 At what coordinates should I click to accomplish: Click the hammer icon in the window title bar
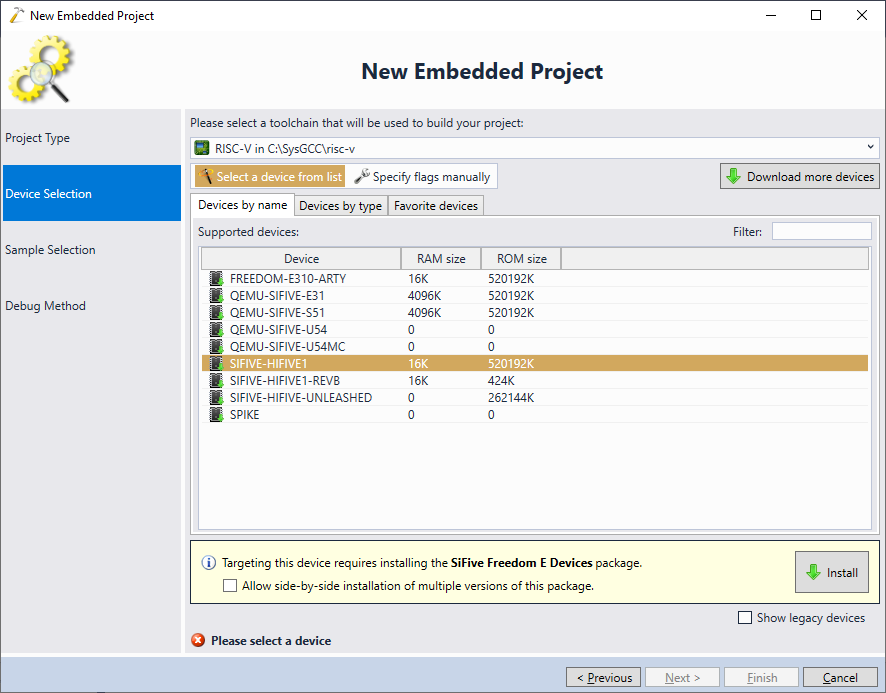click(18, 15)
